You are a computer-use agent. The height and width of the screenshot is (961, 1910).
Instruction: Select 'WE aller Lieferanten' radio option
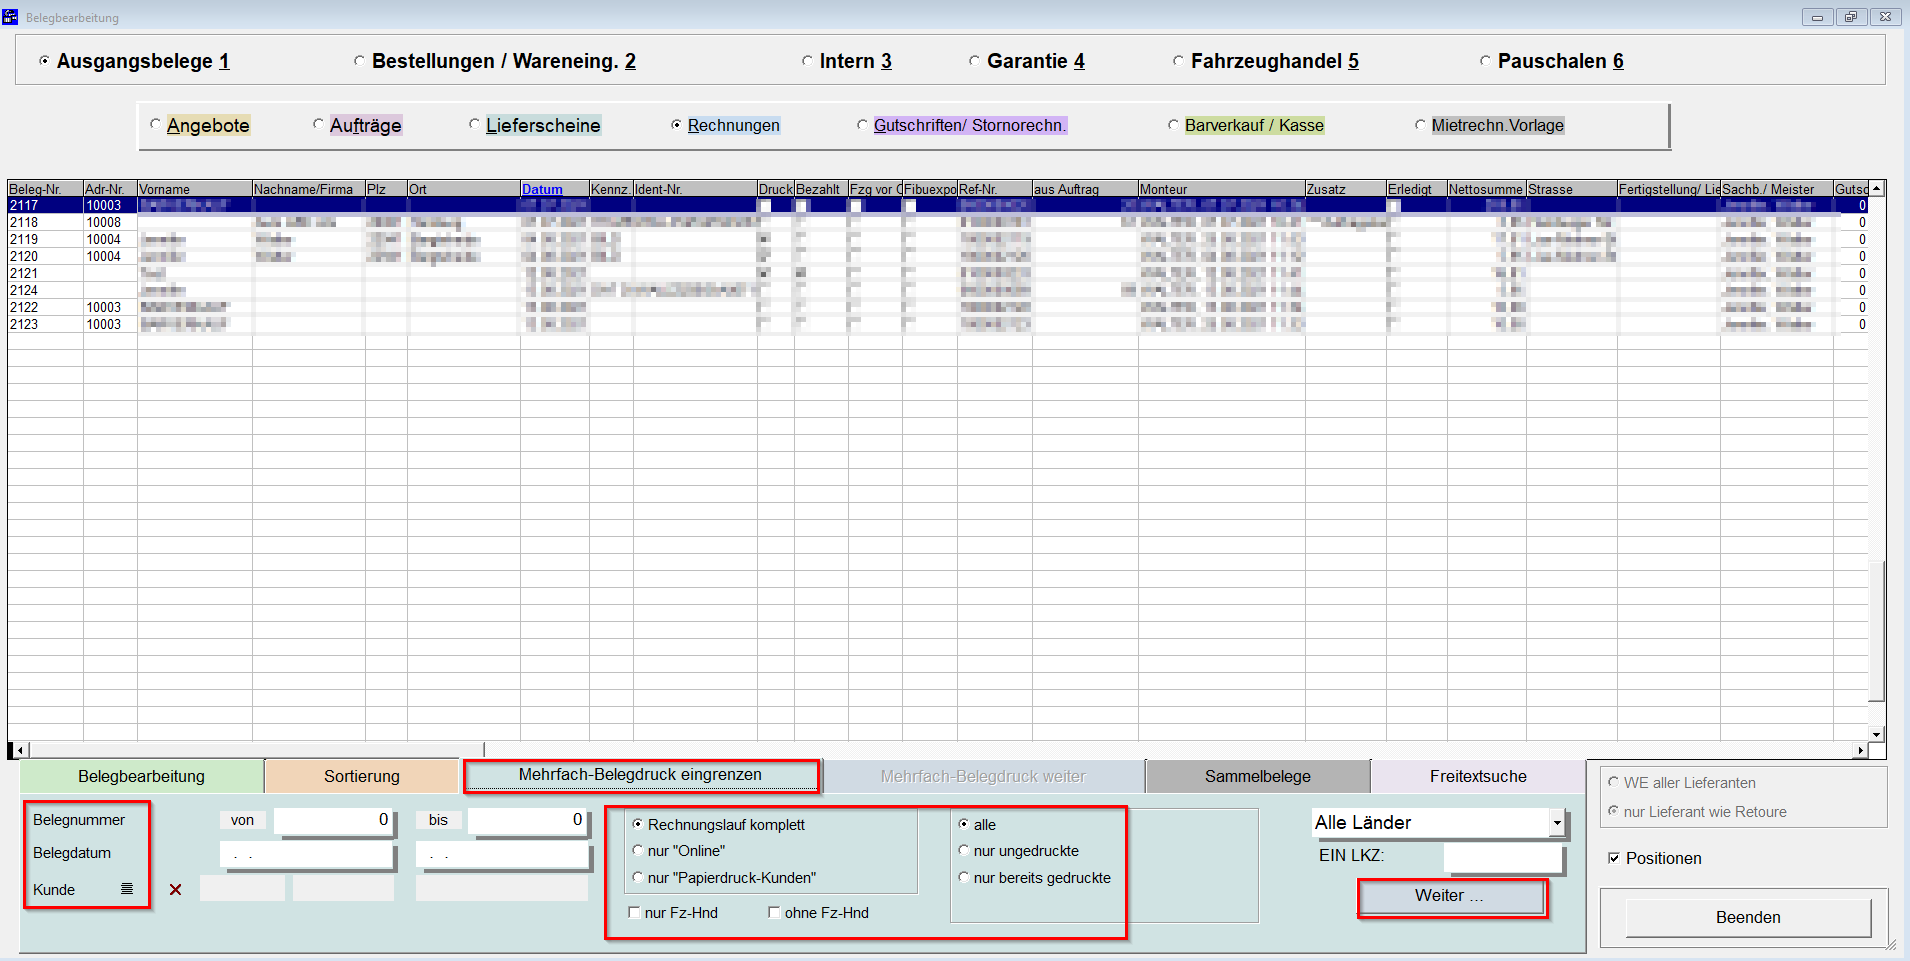1613,782
